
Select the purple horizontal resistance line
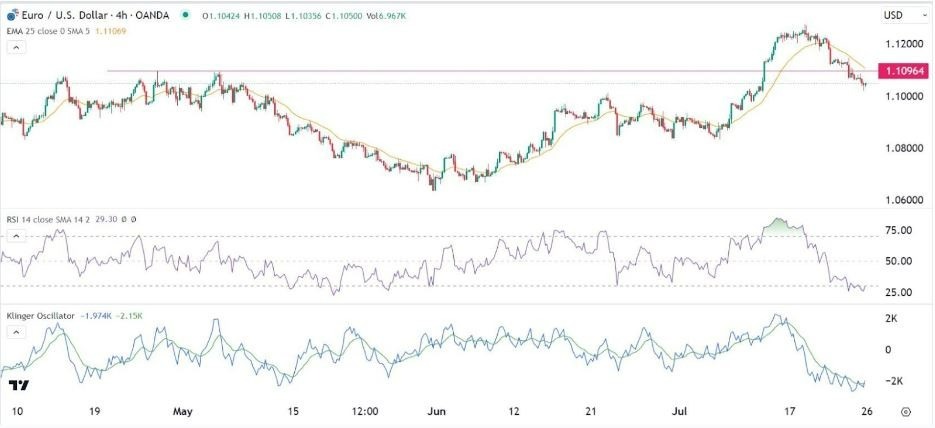coord(493,71)
